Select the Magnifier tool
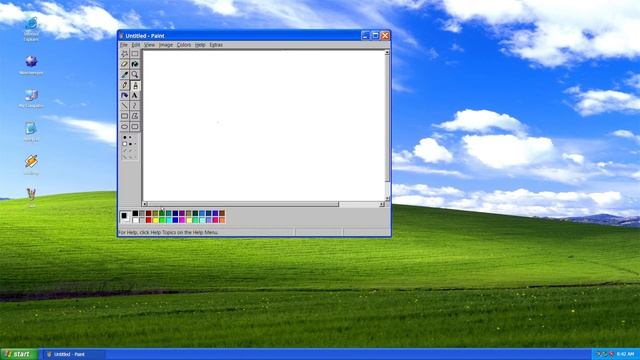The image size is (640, 360). (x=135, y=75)
